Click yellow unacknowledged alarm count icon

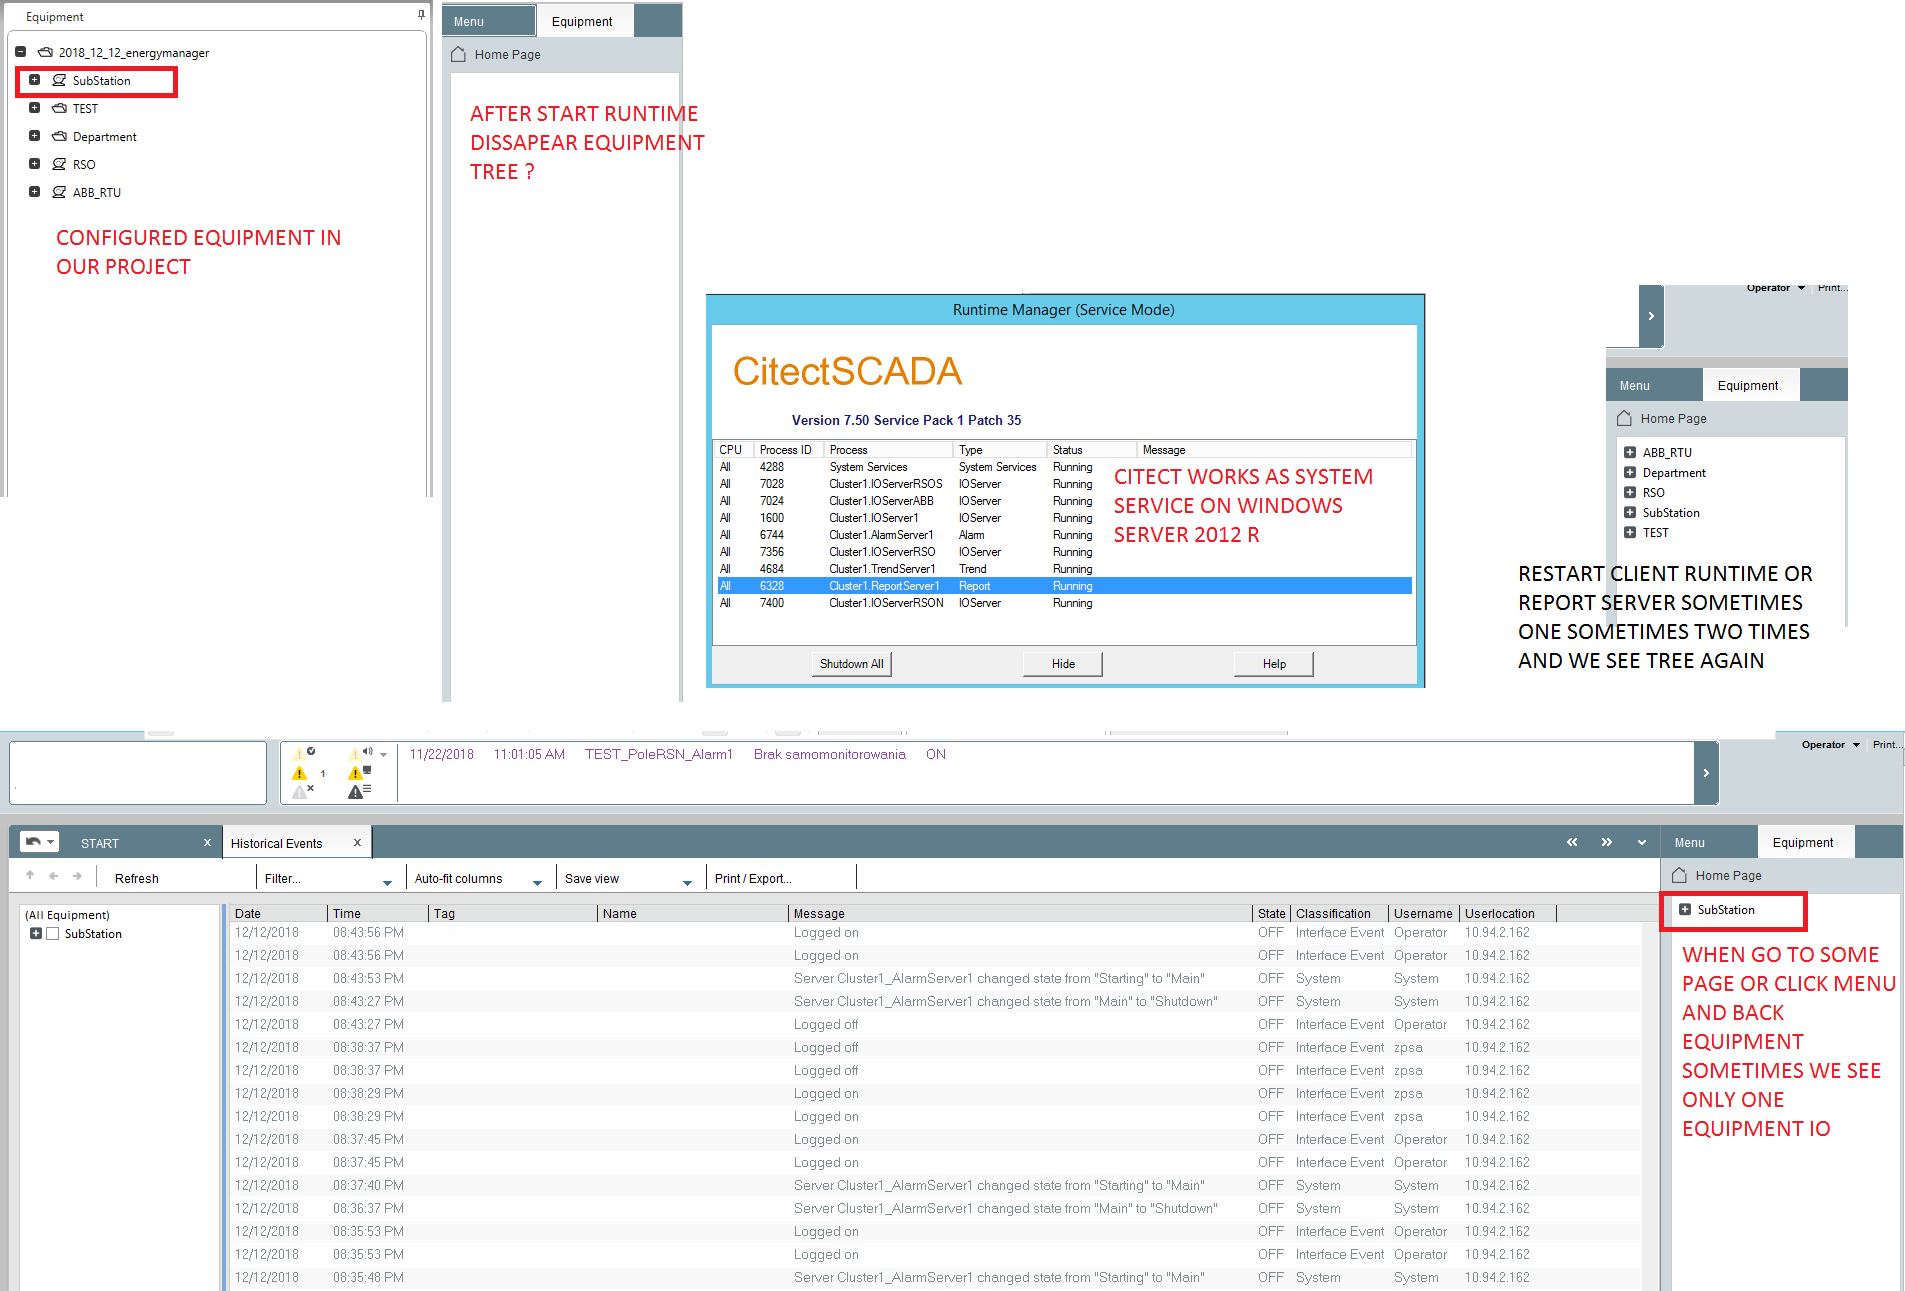(x=300, y=773)
